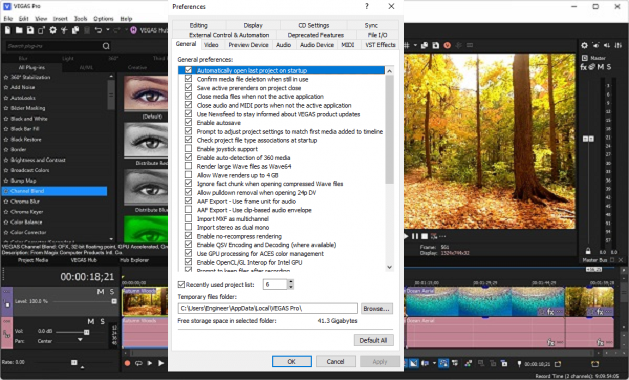Uncheck Confirm media file deletion checkbox
The width and height of the screenshot is (629, 380).
tap(188, 79)
